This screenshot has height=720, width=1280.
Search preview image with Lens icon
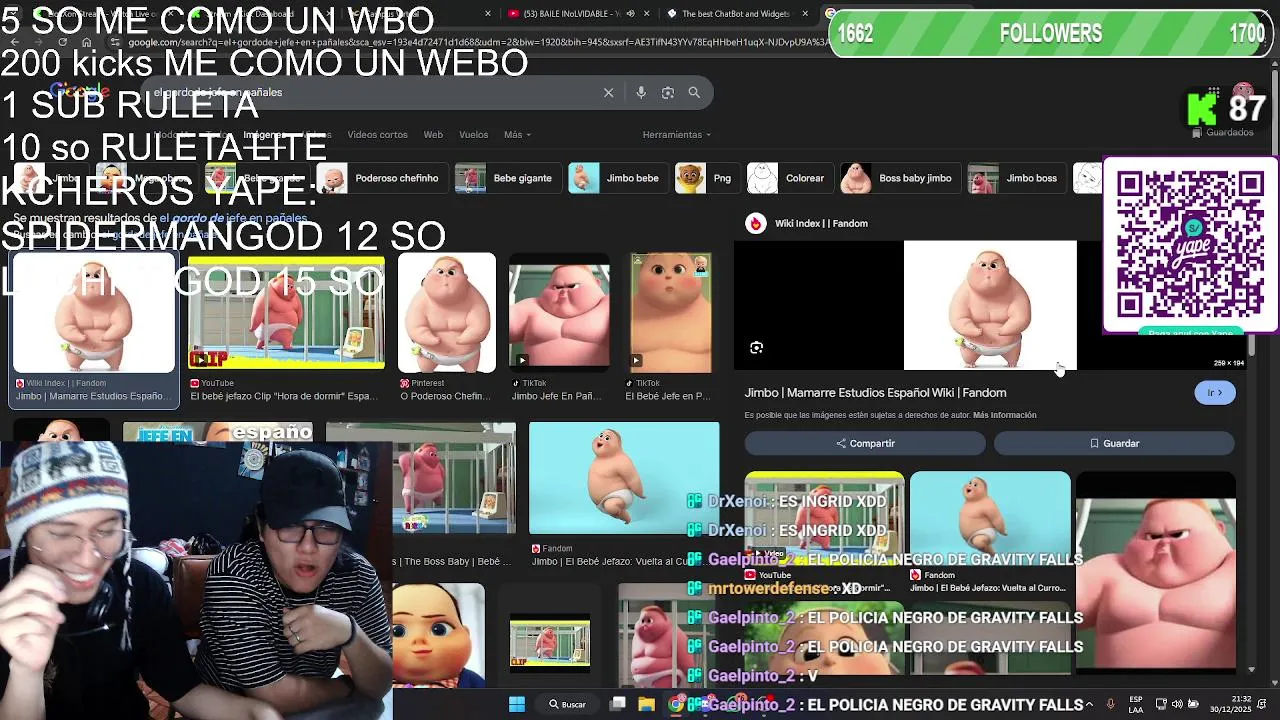tap(756, 347)
